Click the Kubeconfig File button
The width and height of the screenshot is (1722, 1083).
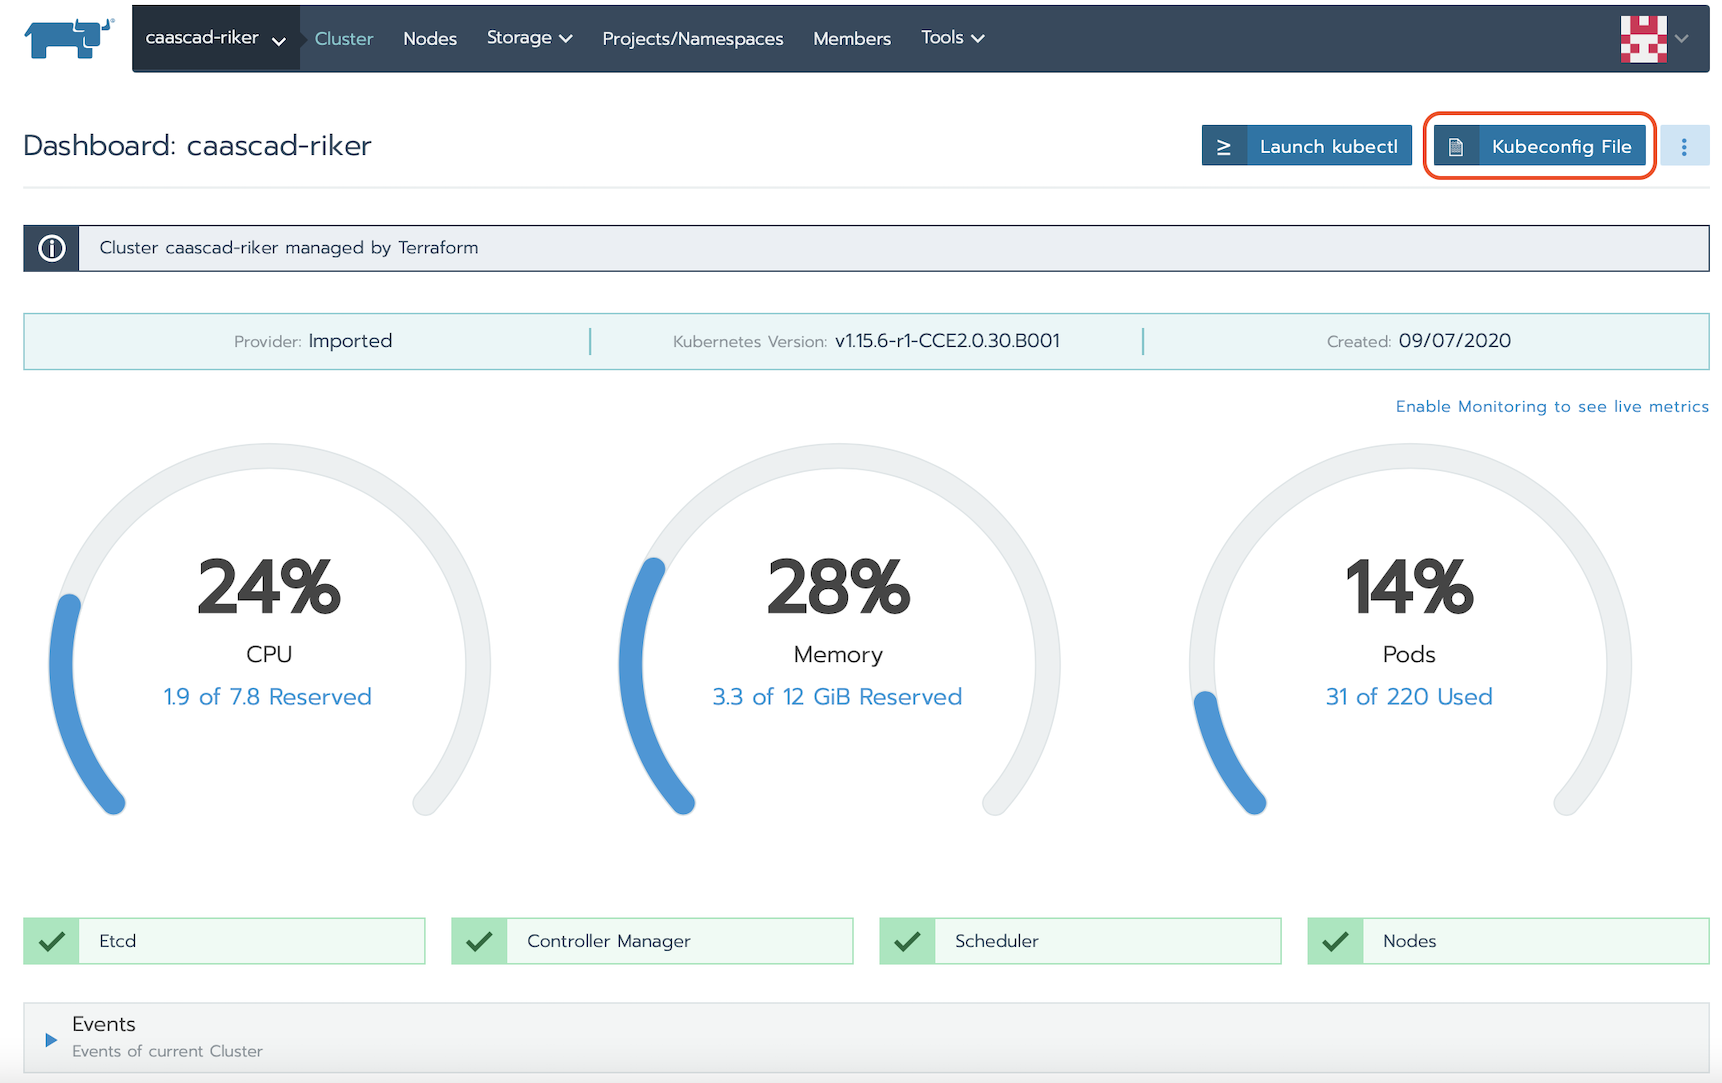point(1540,146)
